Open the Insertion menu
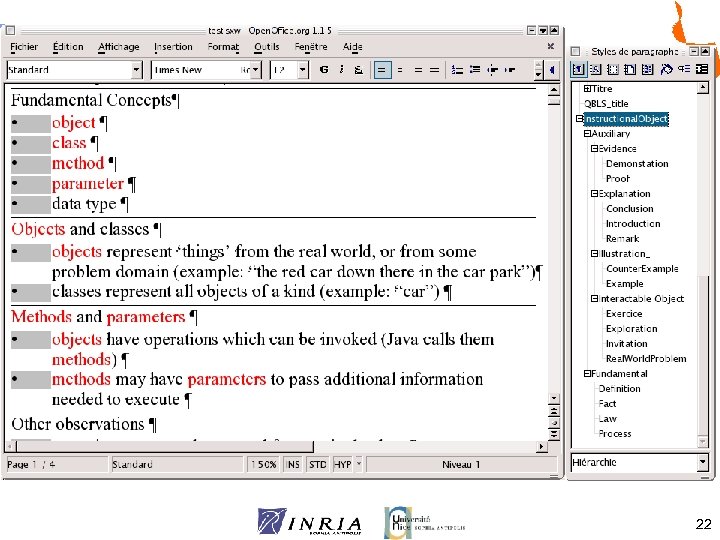720x540 pixels. [x=173, y=47]
